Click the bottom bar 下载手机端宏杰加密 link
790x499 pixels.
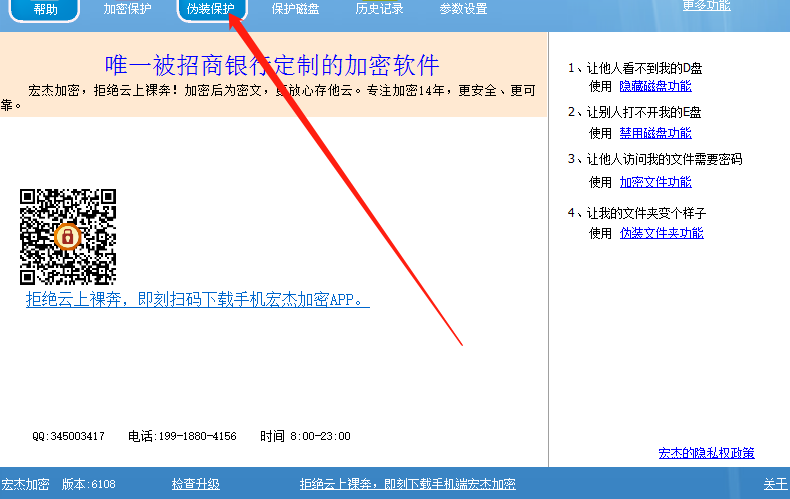pos(408,484)
